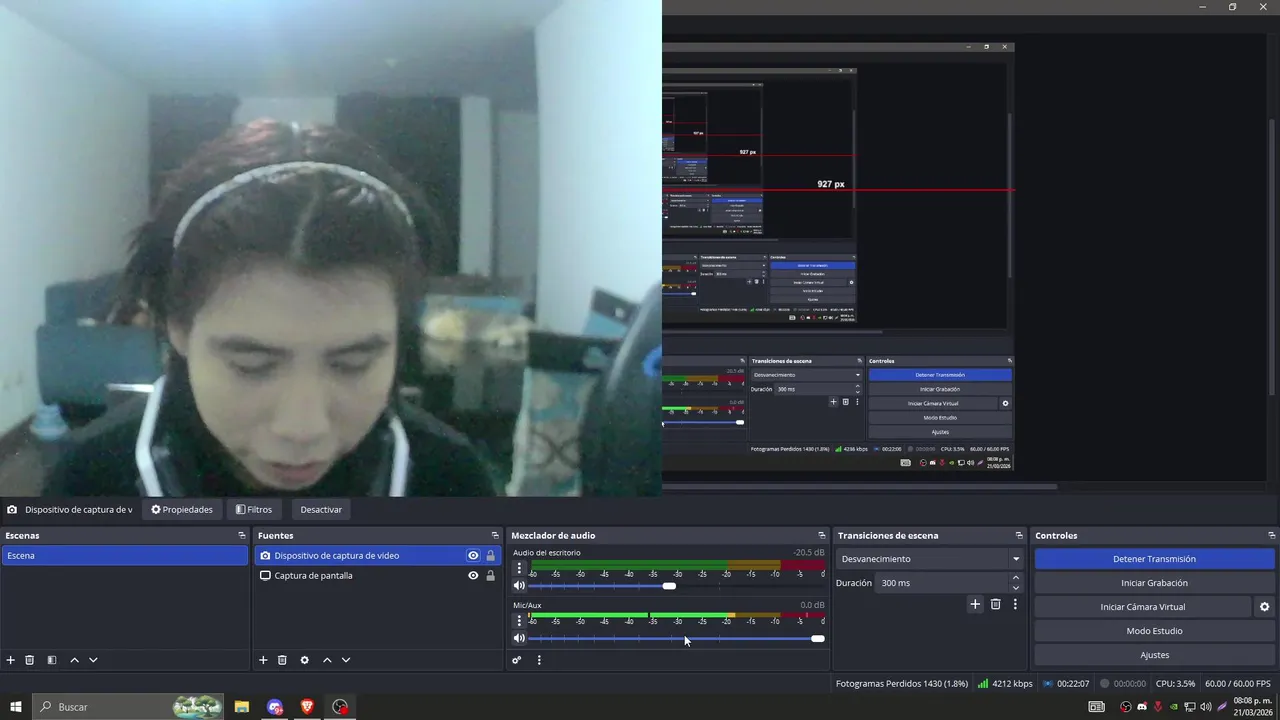Open audio mixer menu three-dots icon
Screen dimensions: 1280x720
(539, 660)
